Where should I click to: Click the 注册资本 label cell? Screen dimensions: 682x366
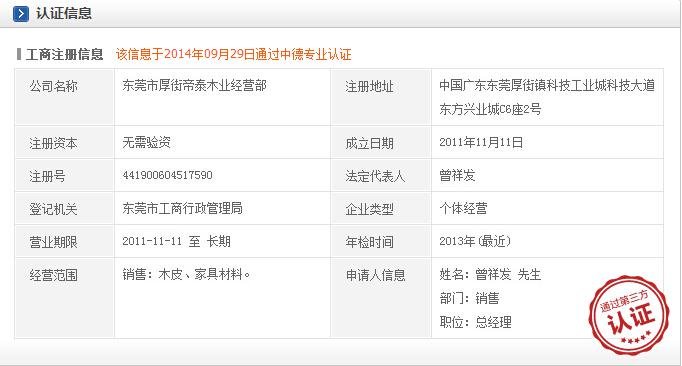pyautogui.click(x=65, y=143)
